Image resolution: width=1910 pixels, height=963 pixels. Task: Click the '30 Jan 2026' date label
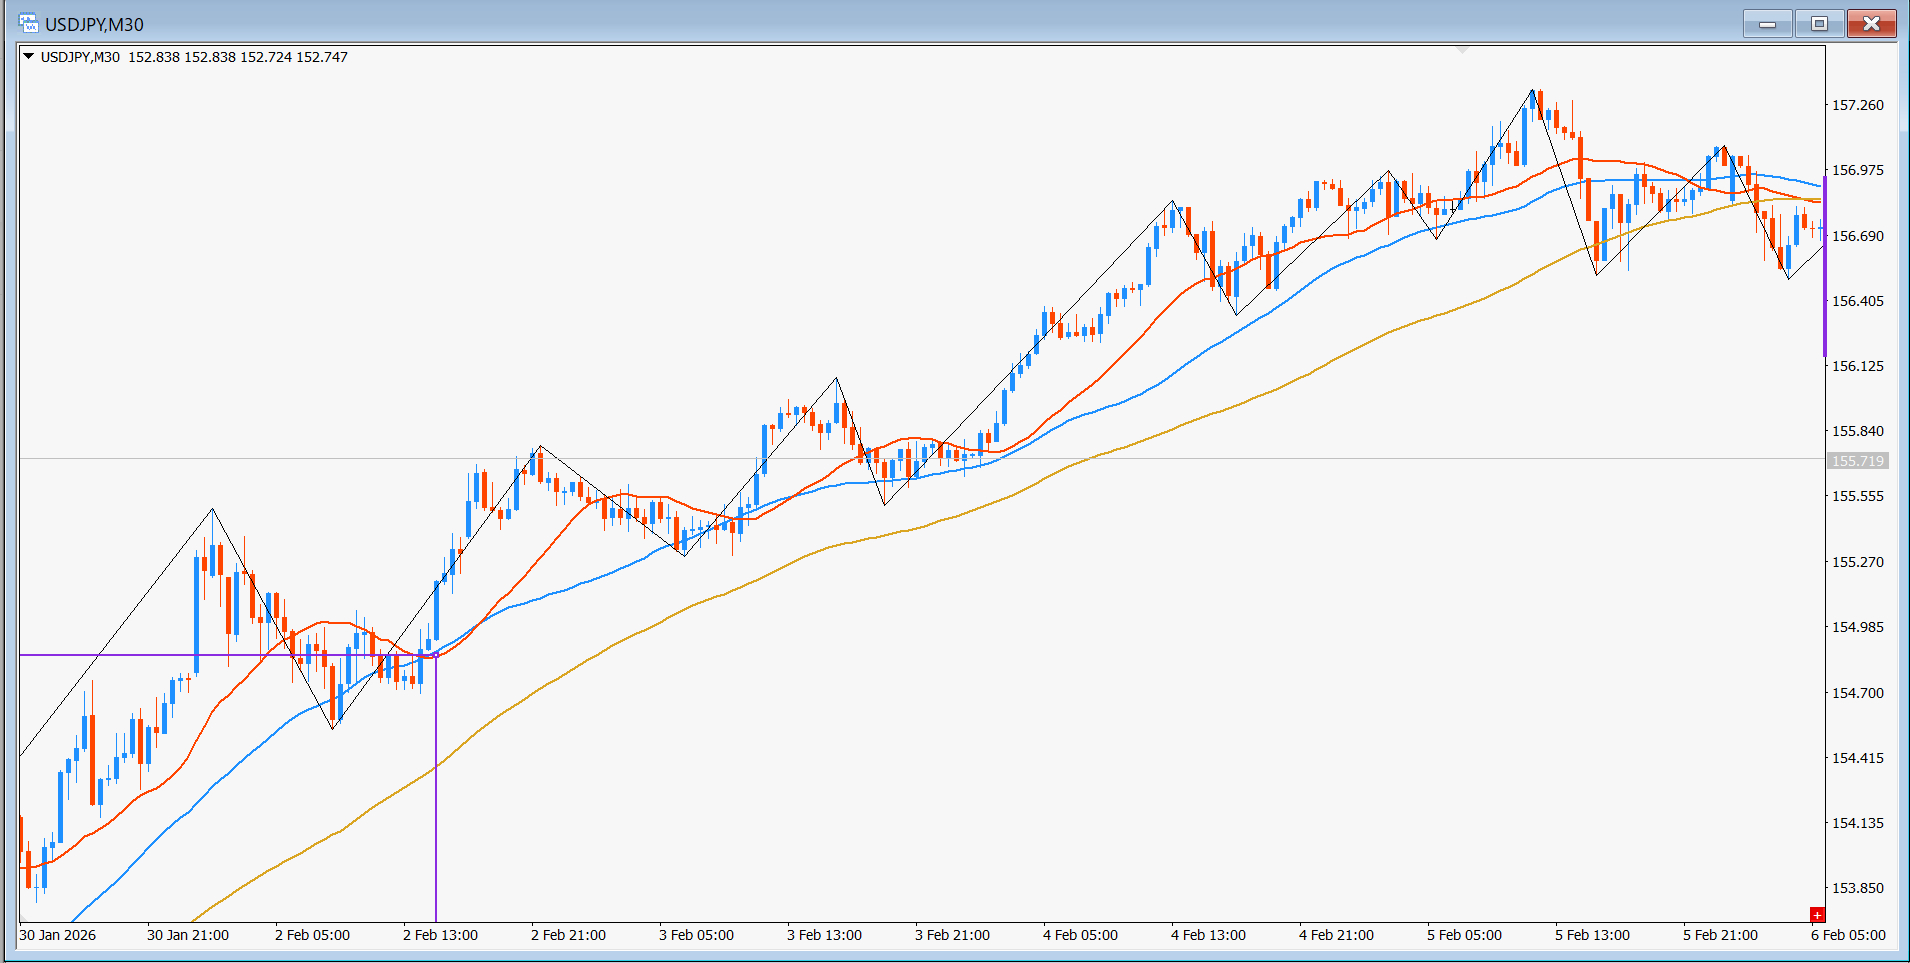tap(58, 935)
